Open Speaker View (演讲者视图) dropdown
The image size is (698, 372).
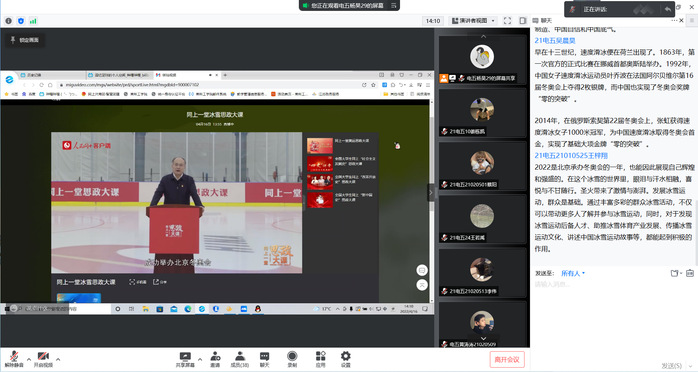click(x=474, y=20)
